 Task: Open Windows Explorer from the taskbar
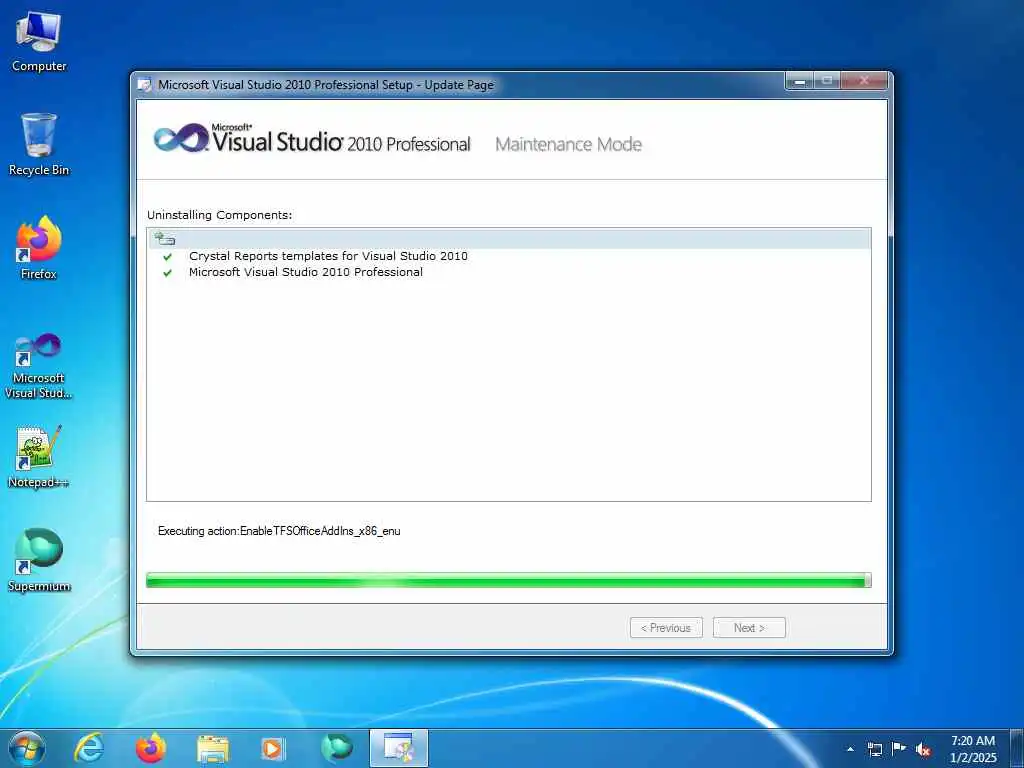click(213, 749)
